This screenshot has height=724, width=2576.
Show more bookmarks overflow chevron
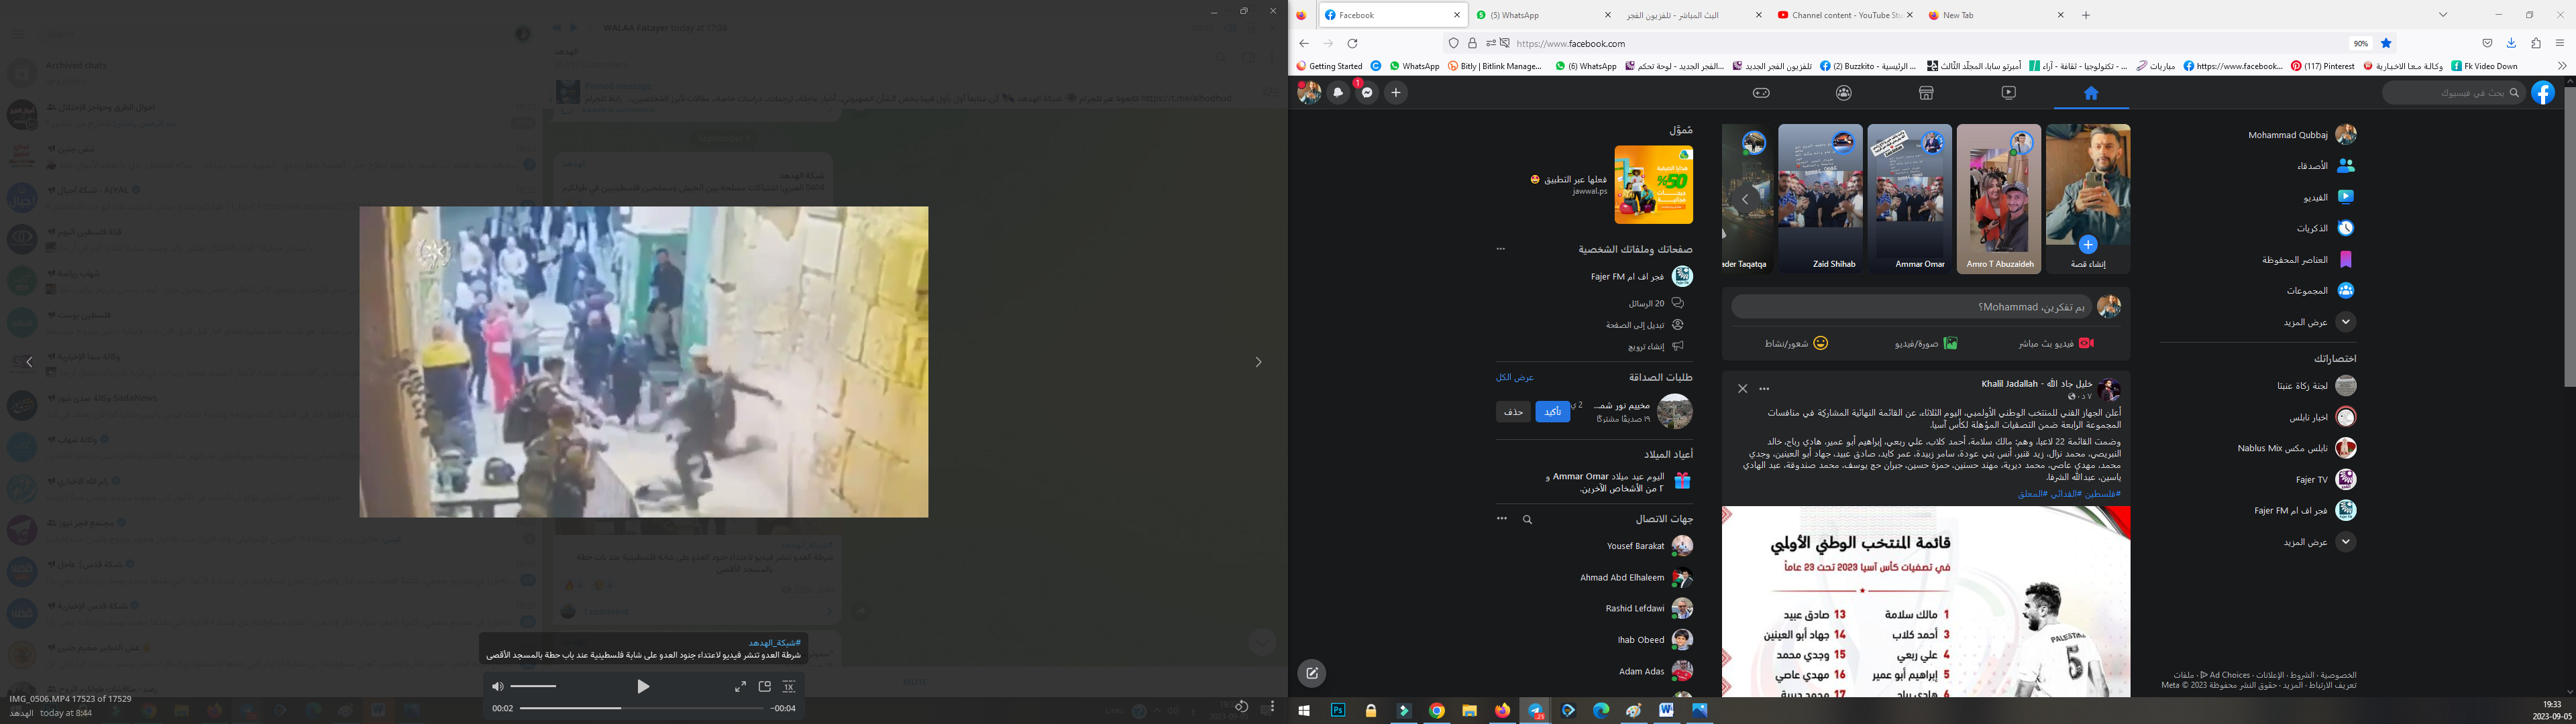[x=2562, y=66]
